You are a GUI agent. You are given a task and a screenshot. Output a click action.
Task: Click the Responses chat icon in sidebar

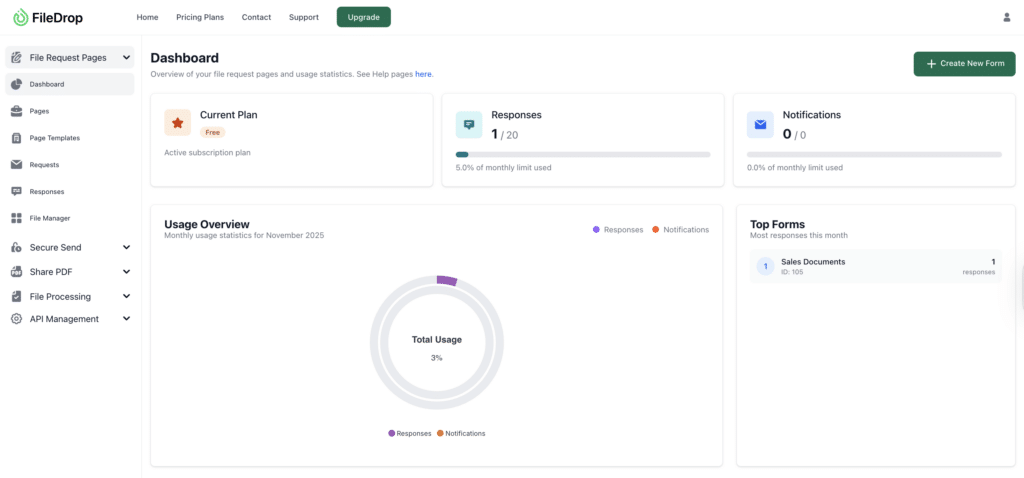pyautogui.click(x=16, y=191)
